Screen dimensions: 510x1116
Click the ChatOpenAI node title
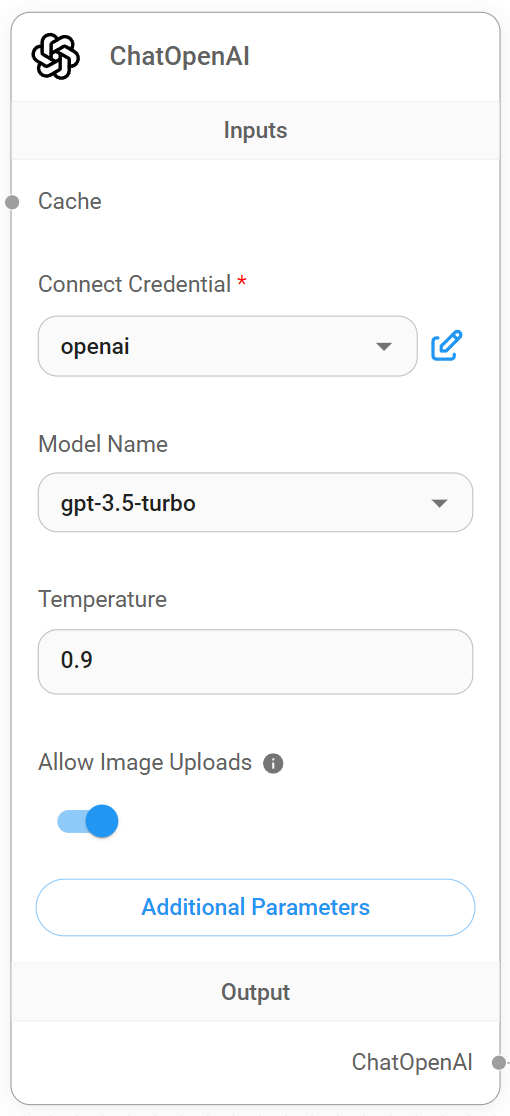point(179,57)
